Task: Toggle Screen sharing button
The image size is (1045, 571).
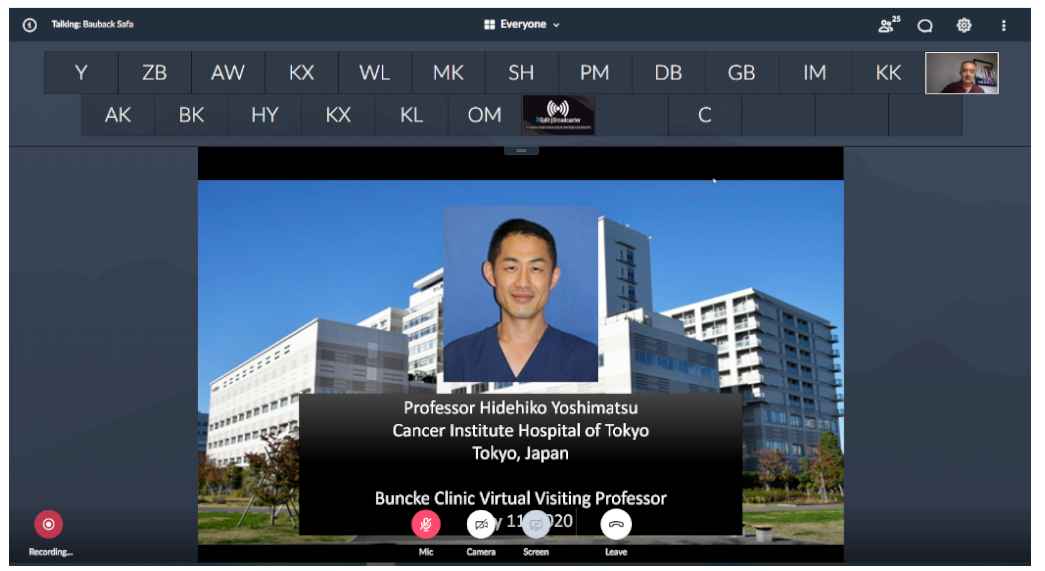Action: [x=536, y=524]
